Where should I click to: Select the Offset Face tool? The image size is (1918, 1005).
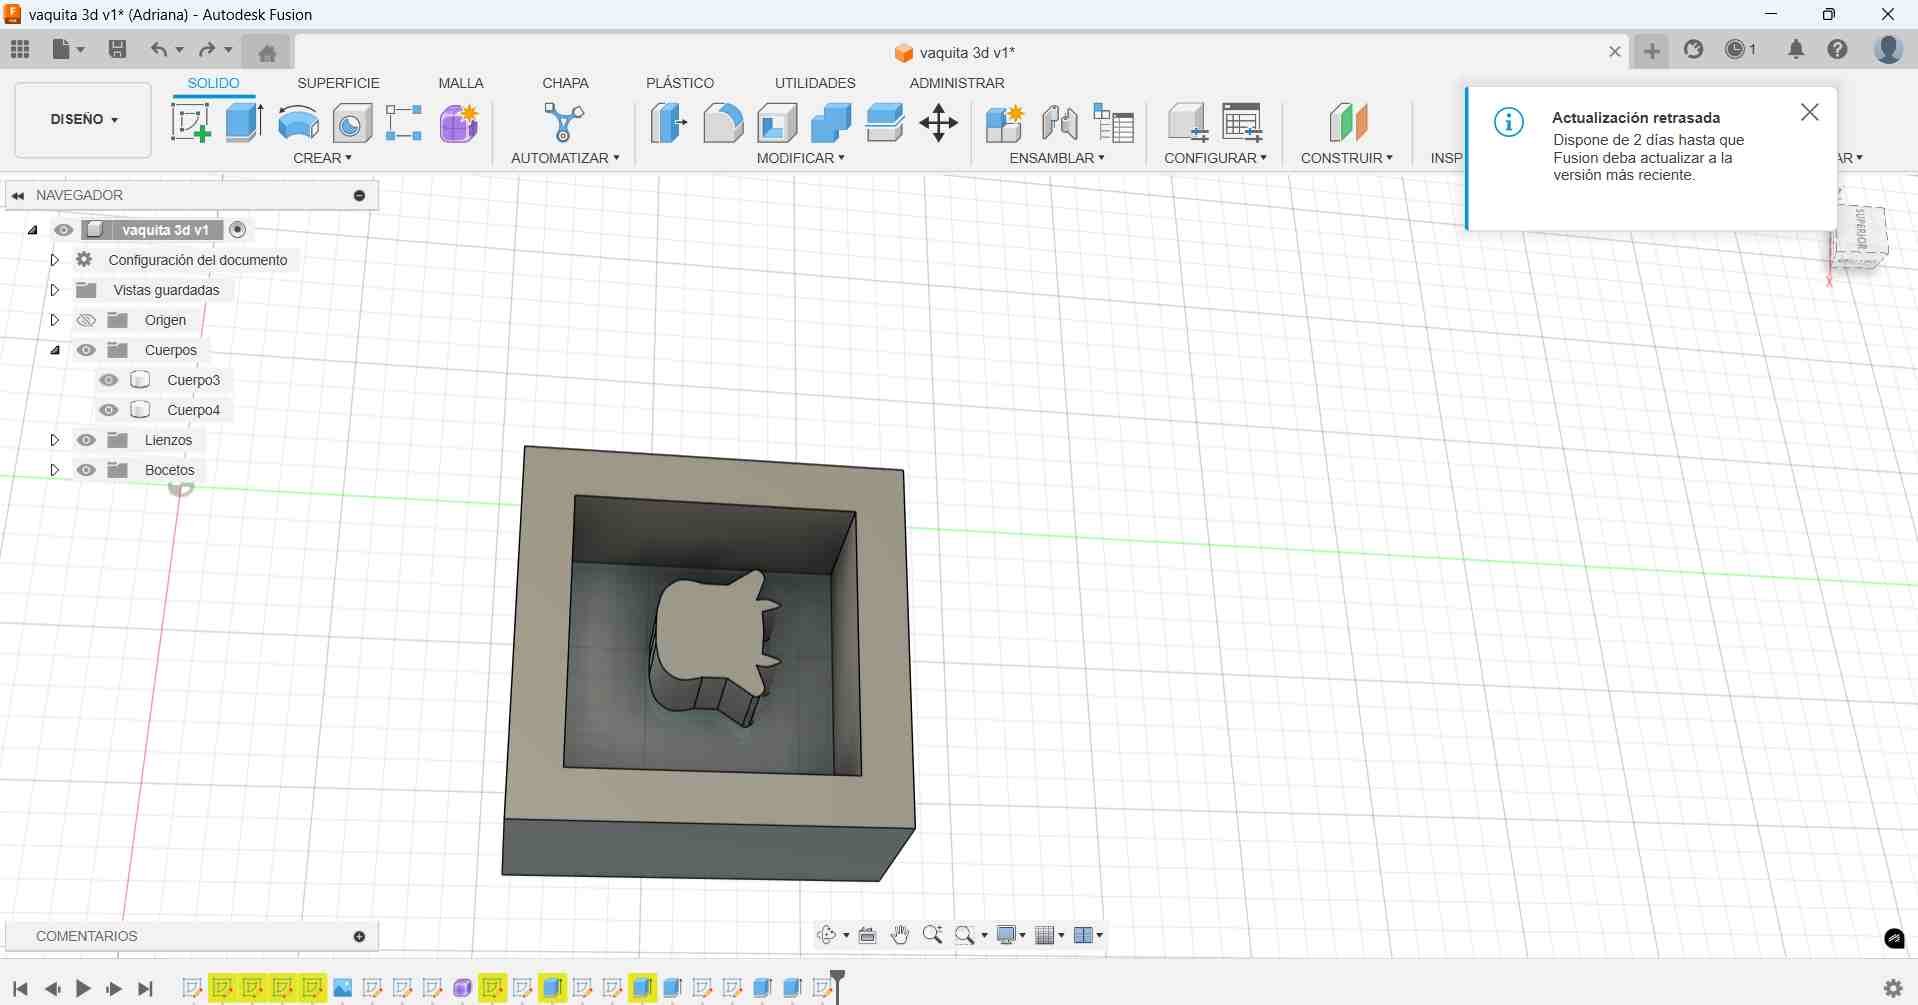tap(885, 123)
